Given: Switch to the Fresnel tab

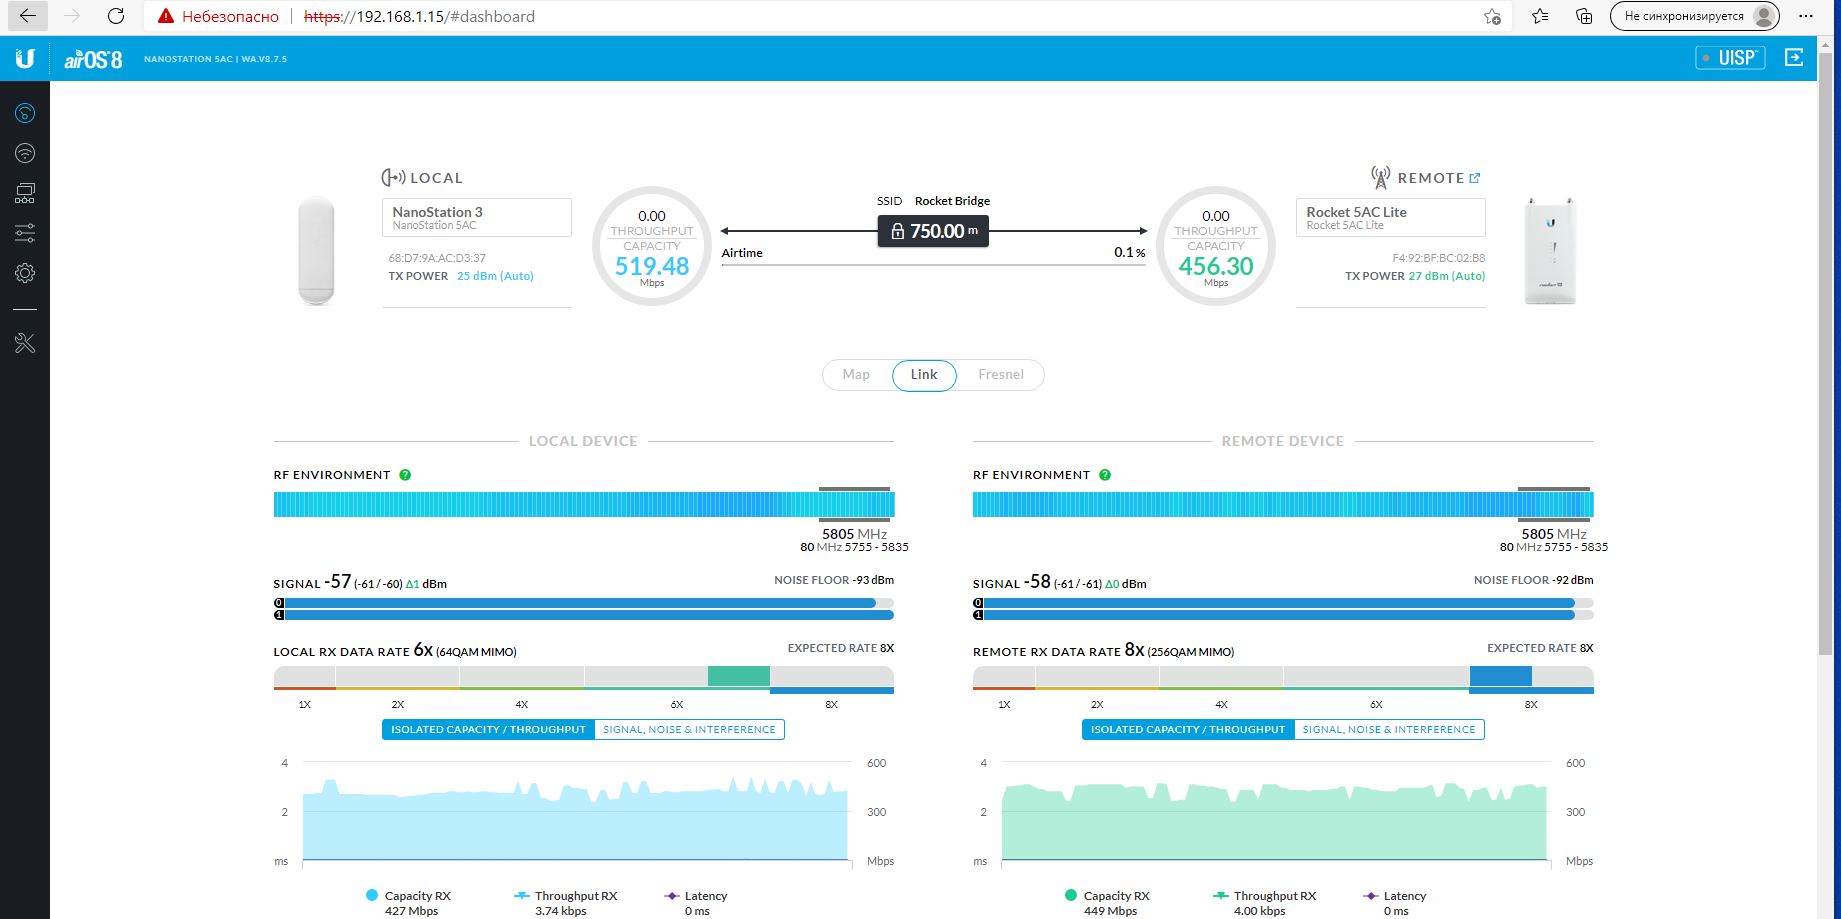Looking at the screenshot, I should point(1001,375).
